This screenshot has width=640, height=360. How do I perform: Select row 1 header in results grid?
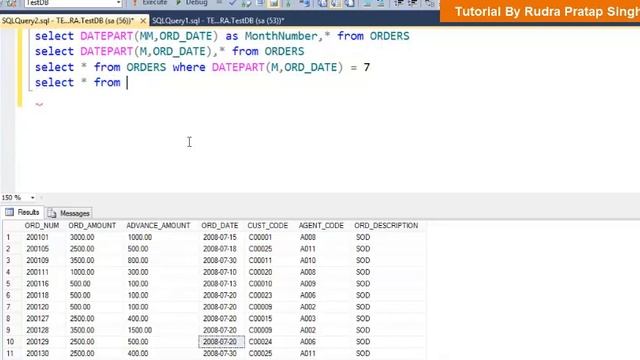tap(8, 237)
